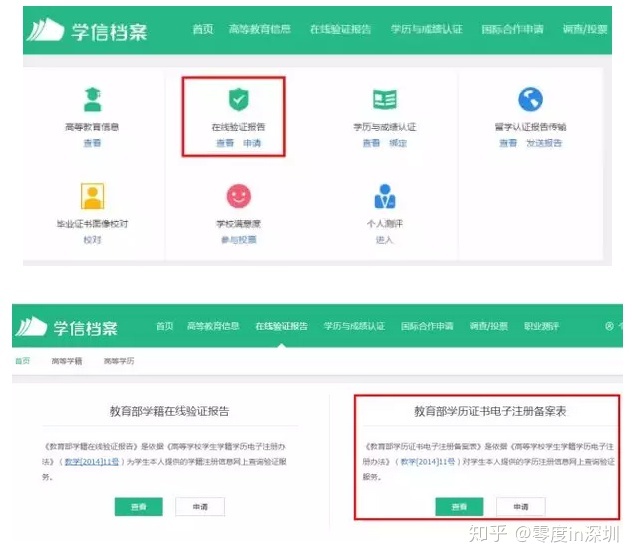The height and width of the screenshot is (560, 636).
Task: Open 国际合作申请 in the lower navigation bar
Action: point(427,326)
